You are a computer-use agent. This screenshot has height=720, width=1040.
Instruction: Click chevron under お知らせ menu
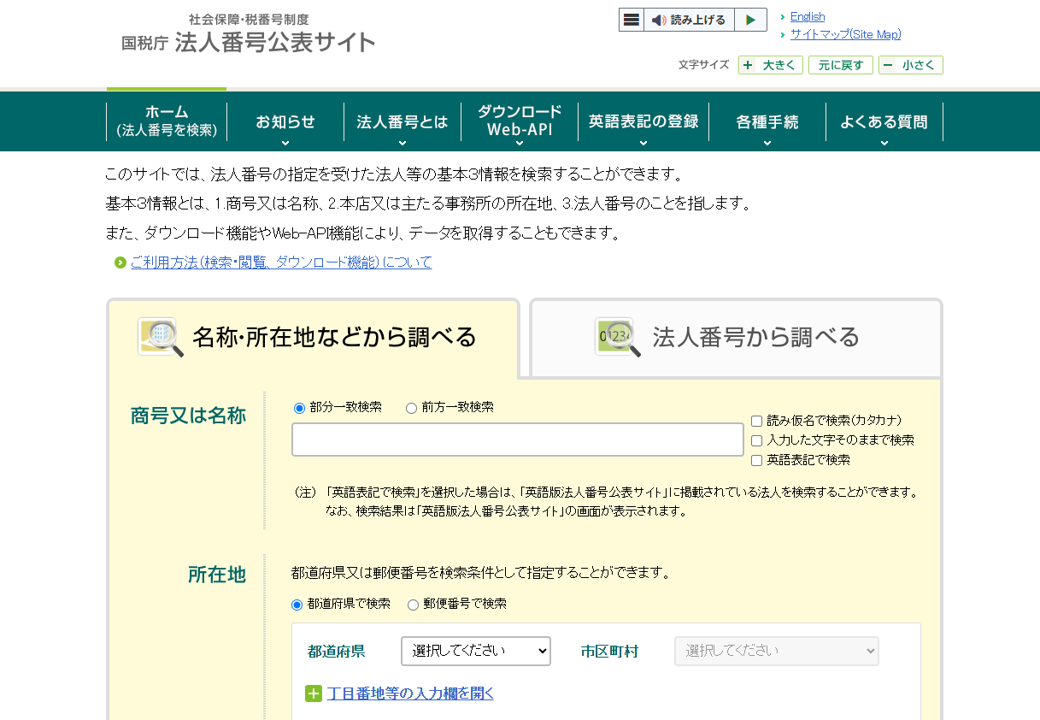pos(285,143)
